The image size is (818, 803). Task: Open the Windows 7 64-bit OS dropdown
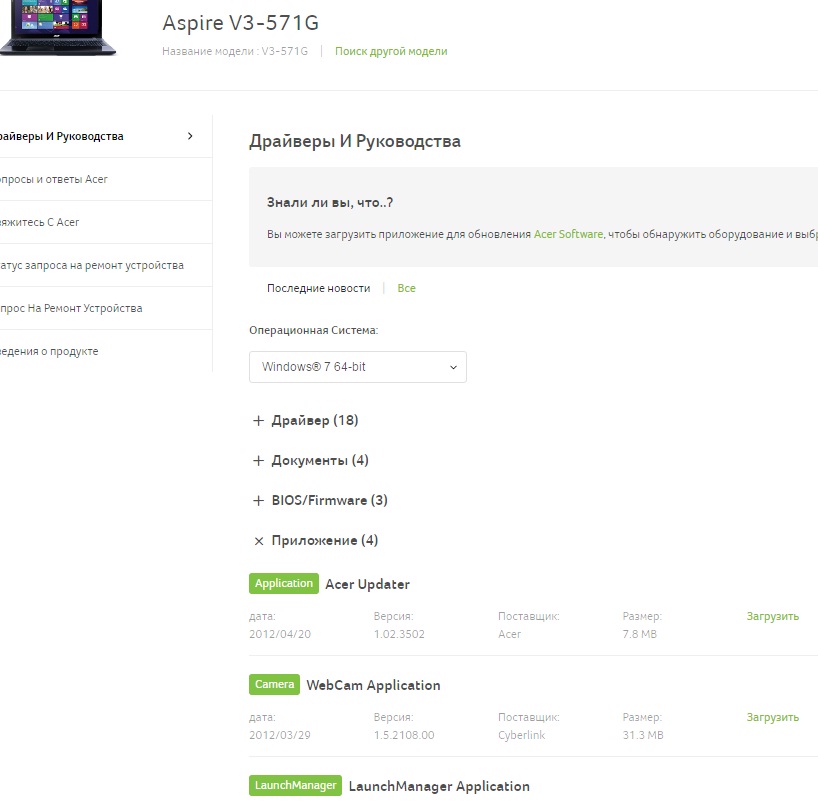tap(358, 367)
